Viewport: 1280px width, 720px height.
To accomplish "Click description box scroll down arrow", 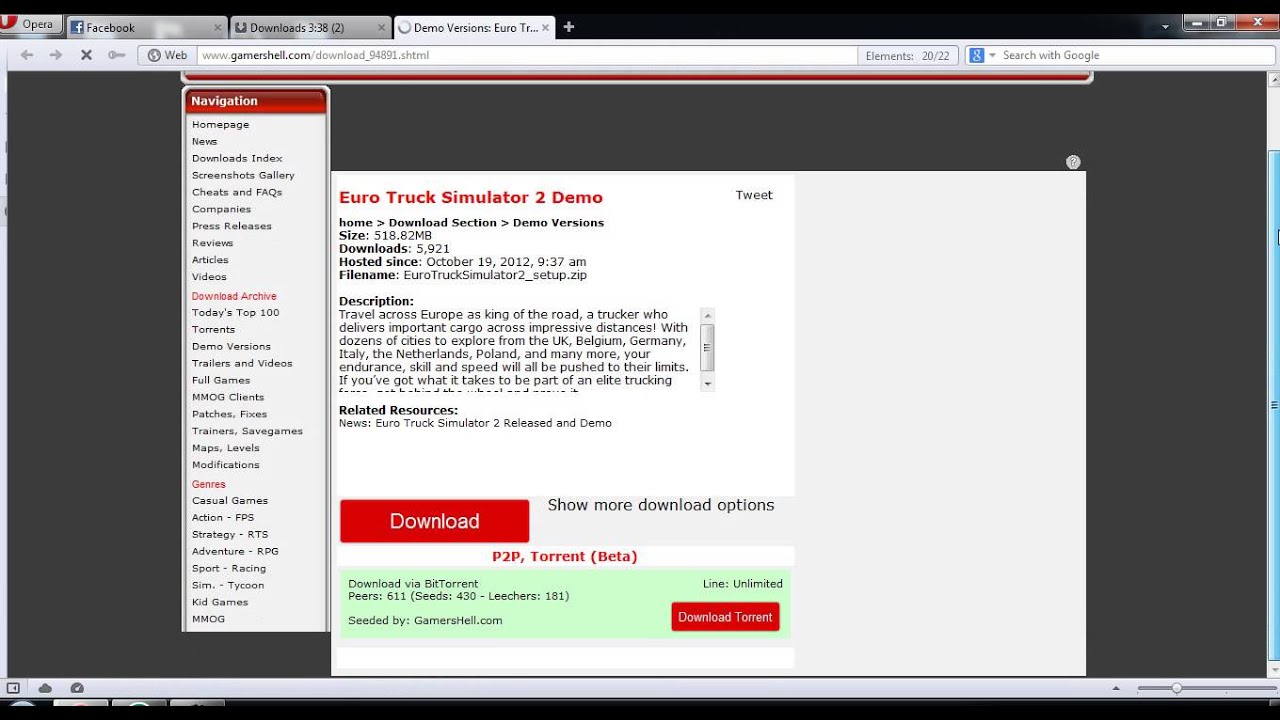I will pos(708,384).
